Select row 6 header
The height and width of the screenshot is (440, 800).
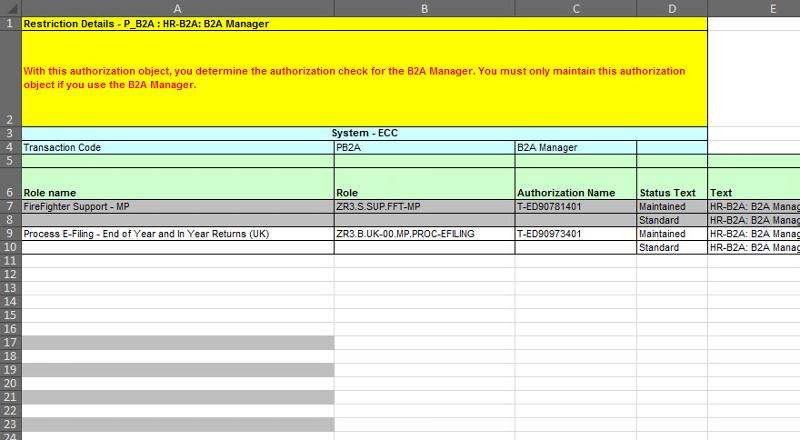coord(10,183)
